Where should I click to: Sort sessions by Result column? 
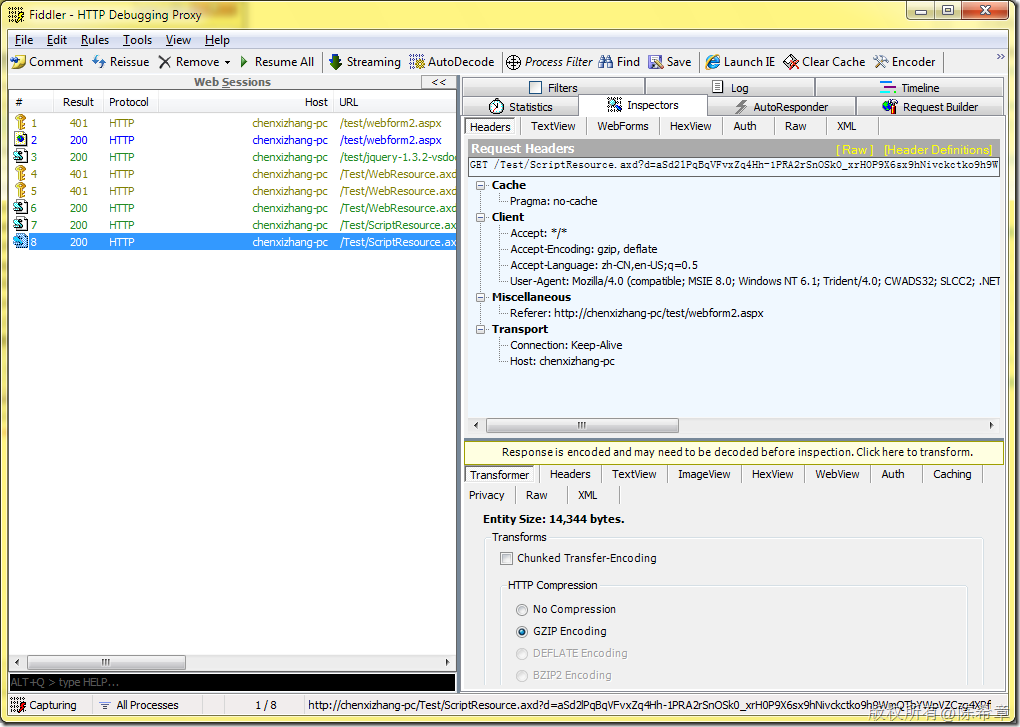(78, 102)
